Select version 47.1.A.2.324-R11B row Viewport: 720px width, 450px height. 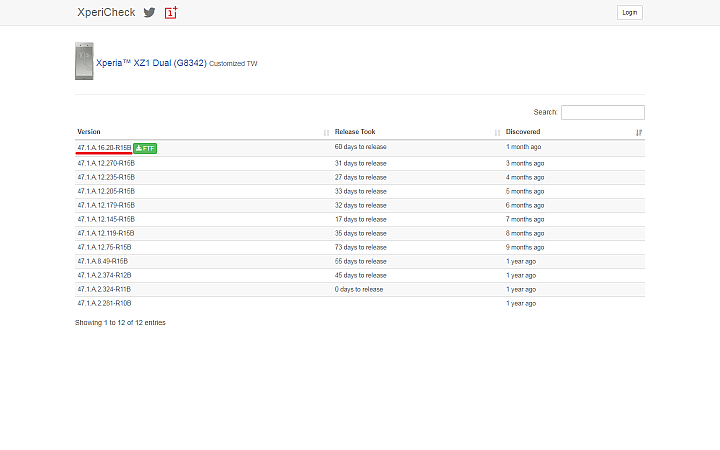tap(360, 289)
